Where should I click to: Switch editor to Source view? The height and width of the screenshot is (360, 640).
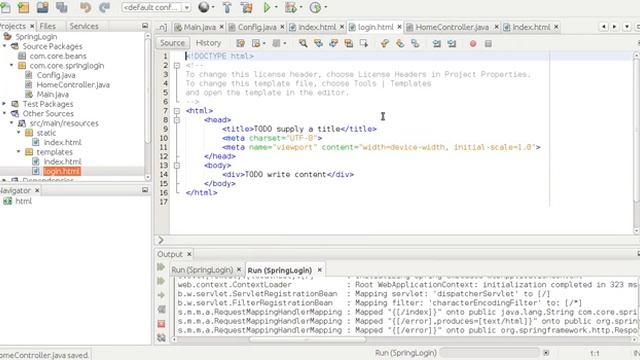(172, 43)
